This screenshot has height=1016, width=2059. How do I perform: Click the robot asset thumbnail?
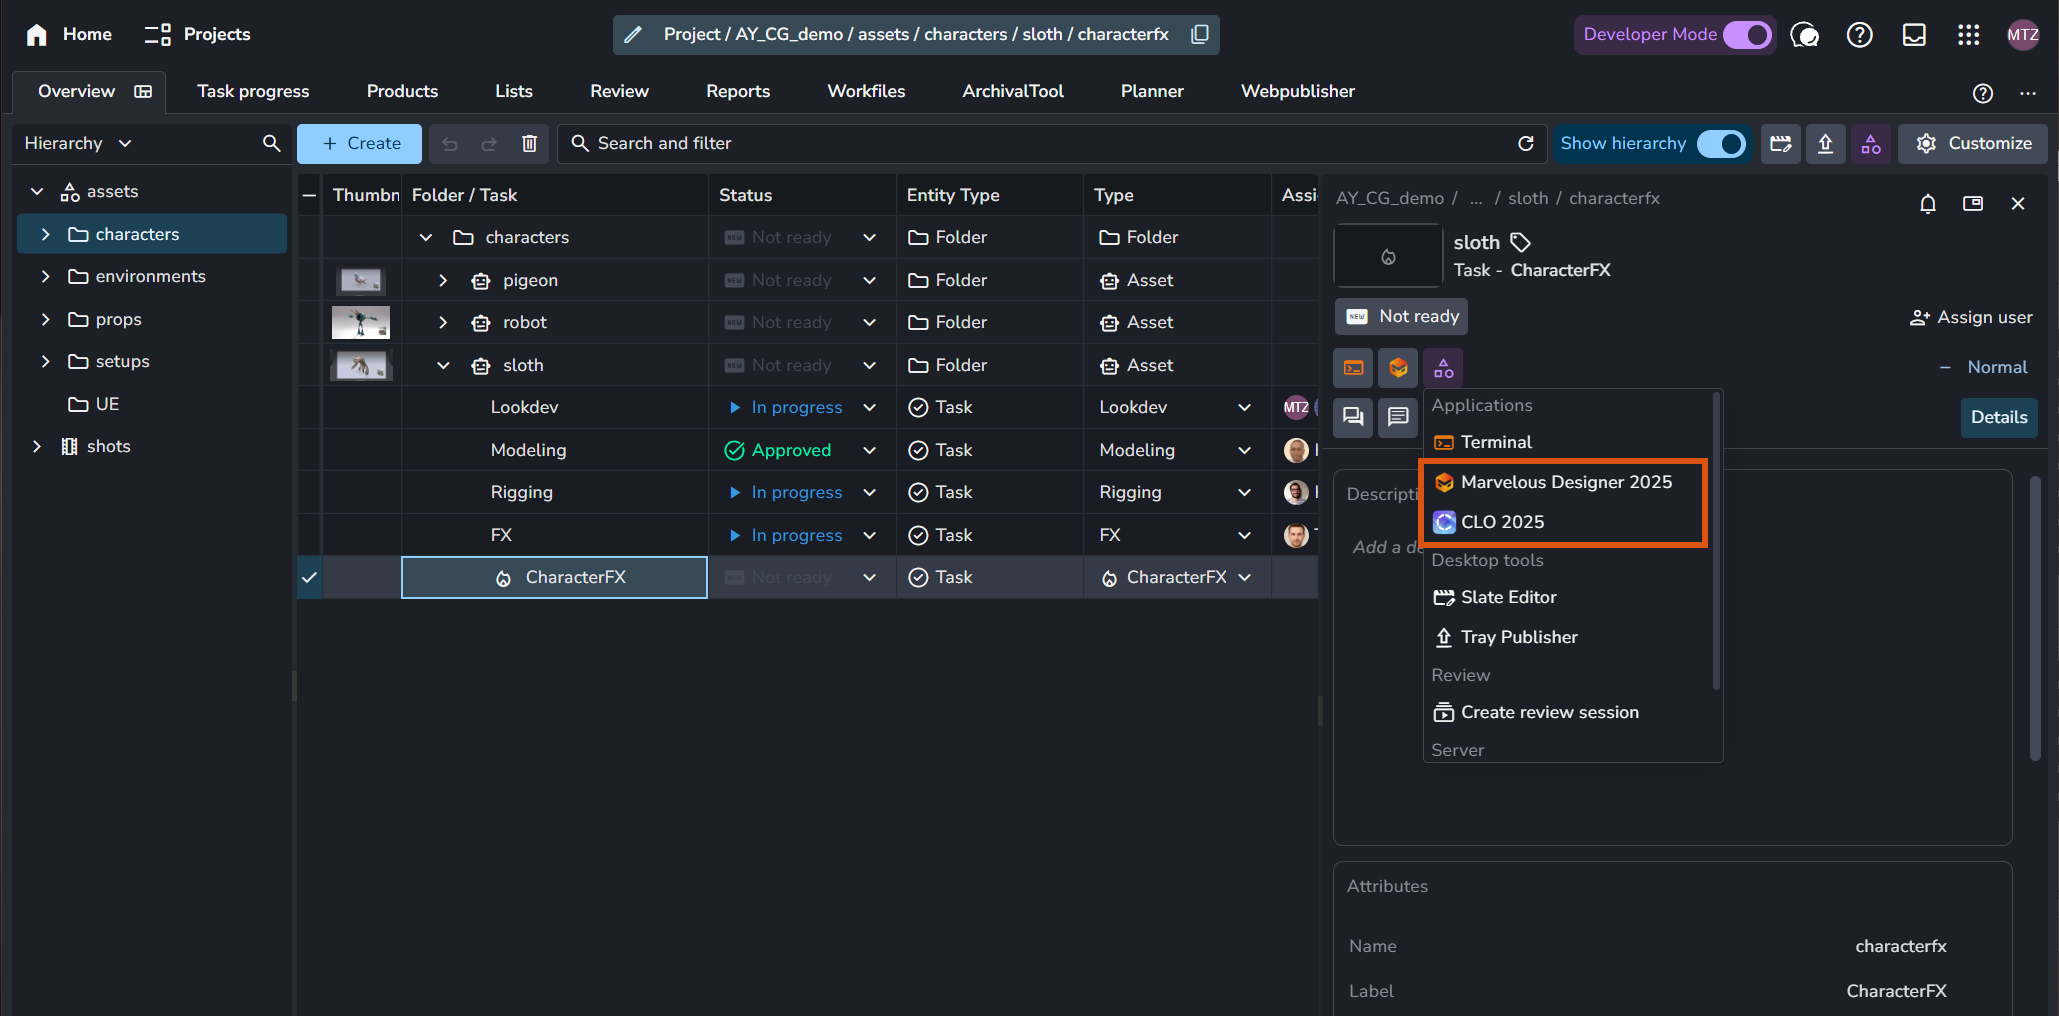pyautogui.click(x=361, y=322)
